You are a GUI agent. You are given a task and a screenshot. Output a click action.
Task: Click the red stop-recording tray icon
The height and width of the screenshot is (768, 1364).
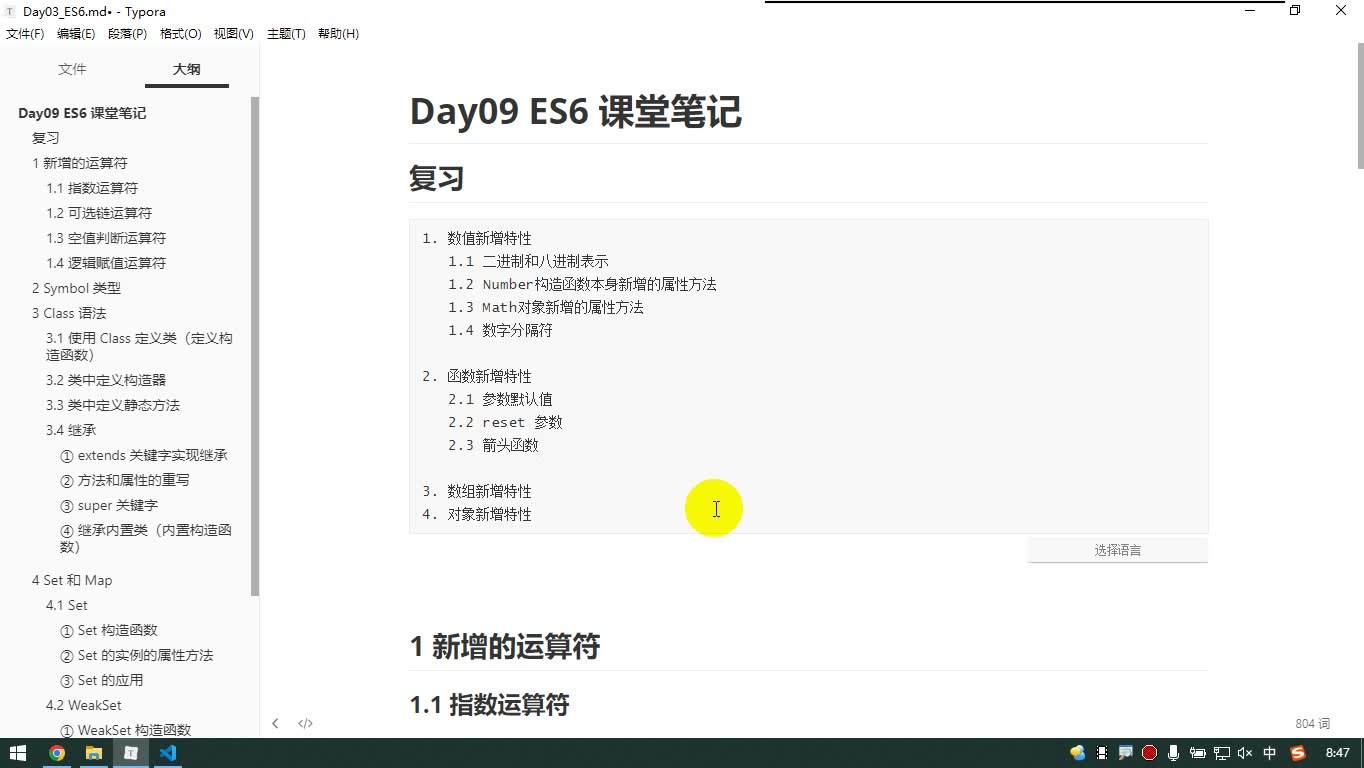(1150, 753)
